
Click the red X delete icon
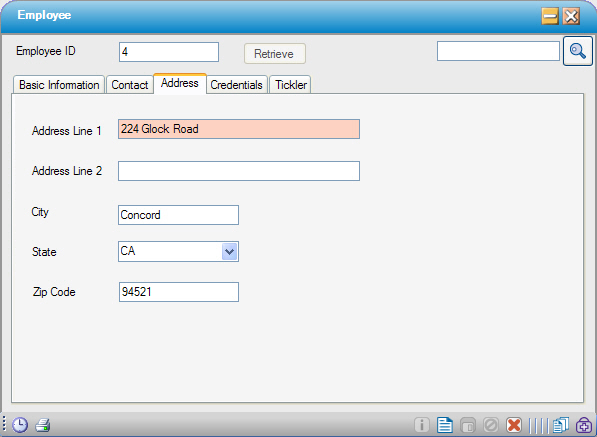coord(514,425)
